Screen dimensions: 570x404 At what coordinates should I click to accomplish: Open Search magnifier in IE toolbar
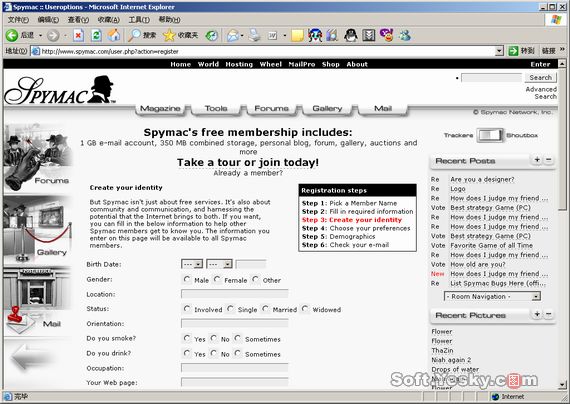(135, 35)
